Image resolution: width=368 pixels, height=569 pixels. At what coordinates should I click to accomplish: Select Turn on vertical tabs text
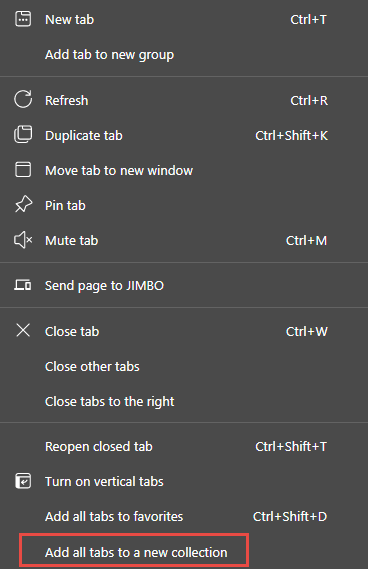[x=104, y=482]
